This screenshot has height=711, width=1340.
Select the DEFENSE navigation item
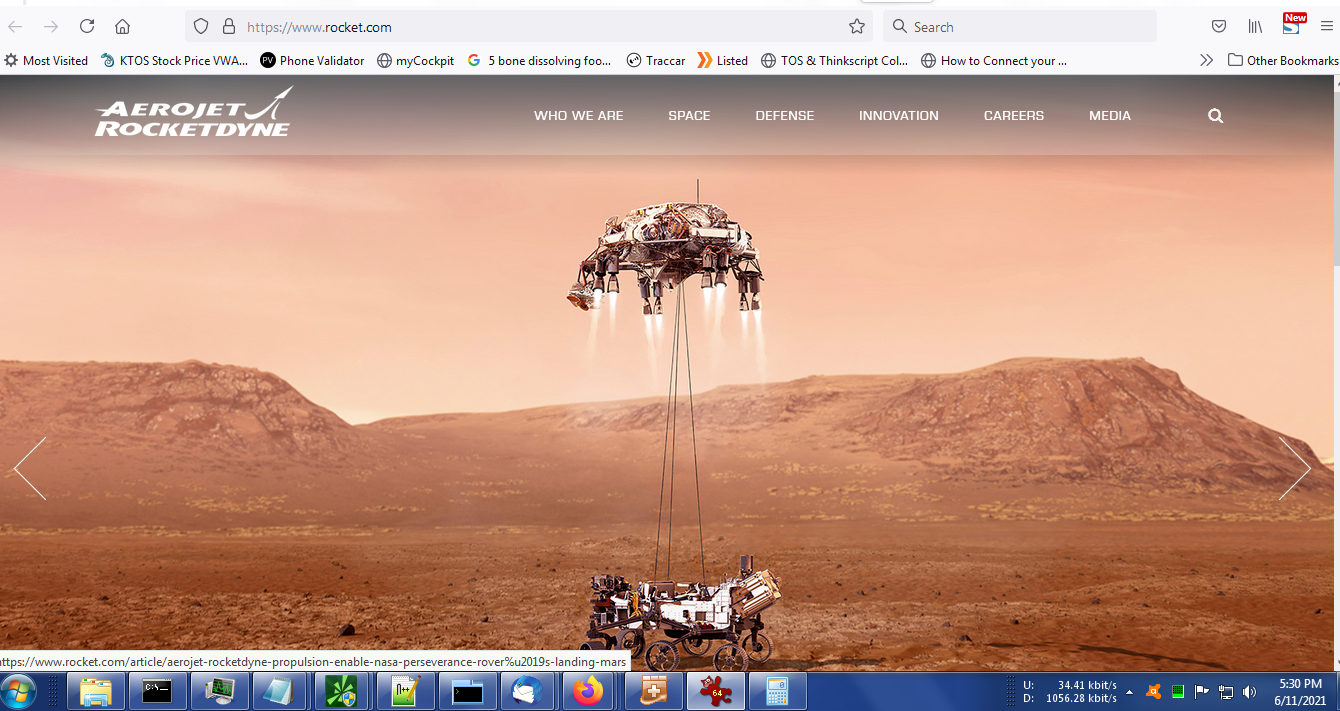pyautogui.click(x=784, y=116)
